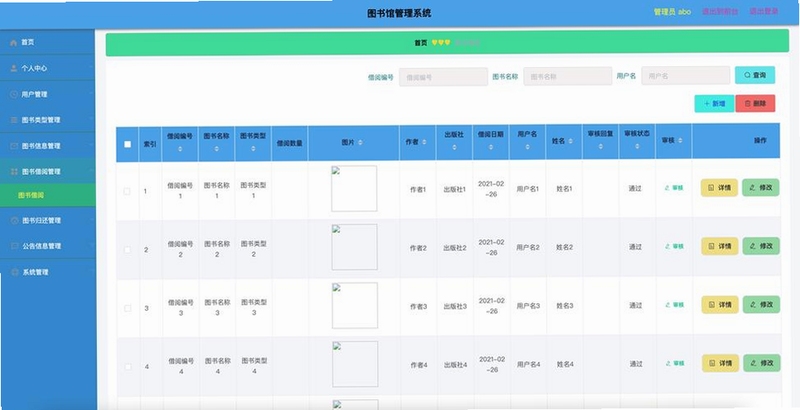The width and height of the screenshot is (800, 410).
Task: Click sort arrows beside 作者 header
Action: (x=424, y=142)
